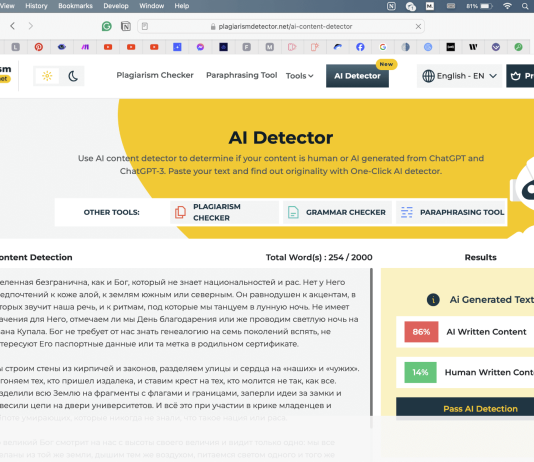Click the M icon in the menu bar
Viewport: 534px width, 462px height.
[x=430, y=6]
